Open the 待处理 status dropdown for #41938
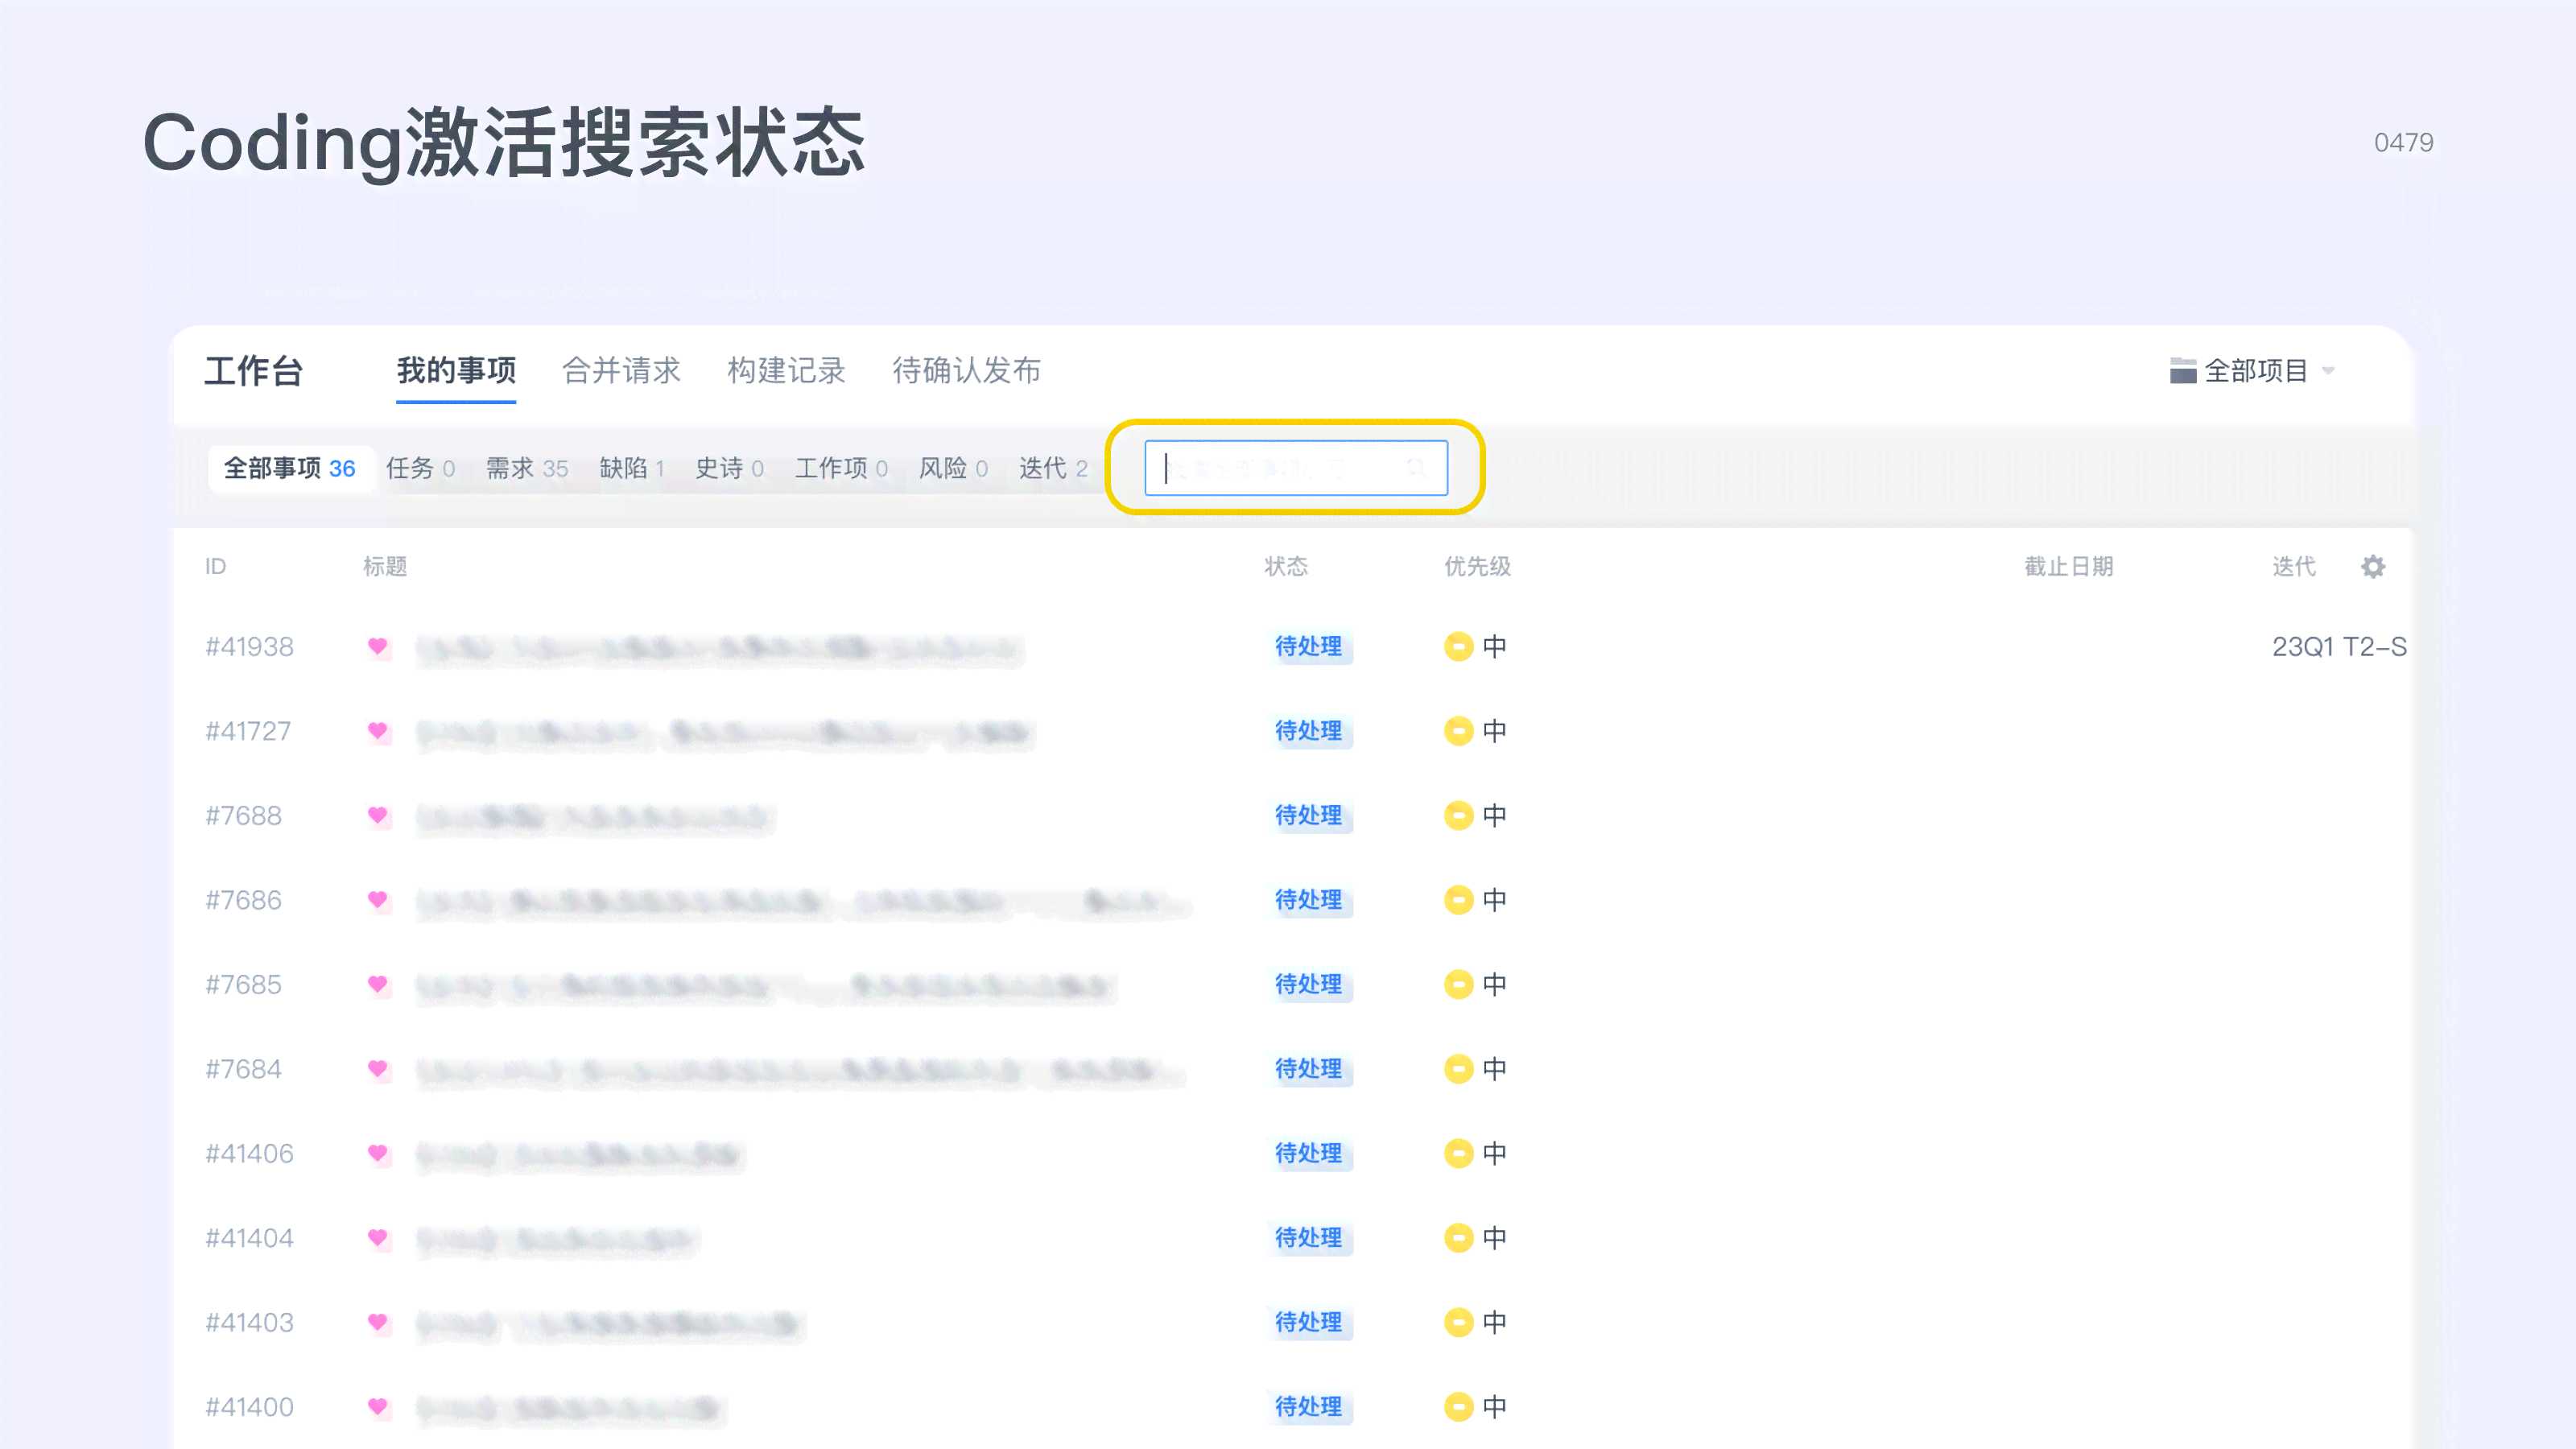 pyautogui.click(x=1308, y=647)
